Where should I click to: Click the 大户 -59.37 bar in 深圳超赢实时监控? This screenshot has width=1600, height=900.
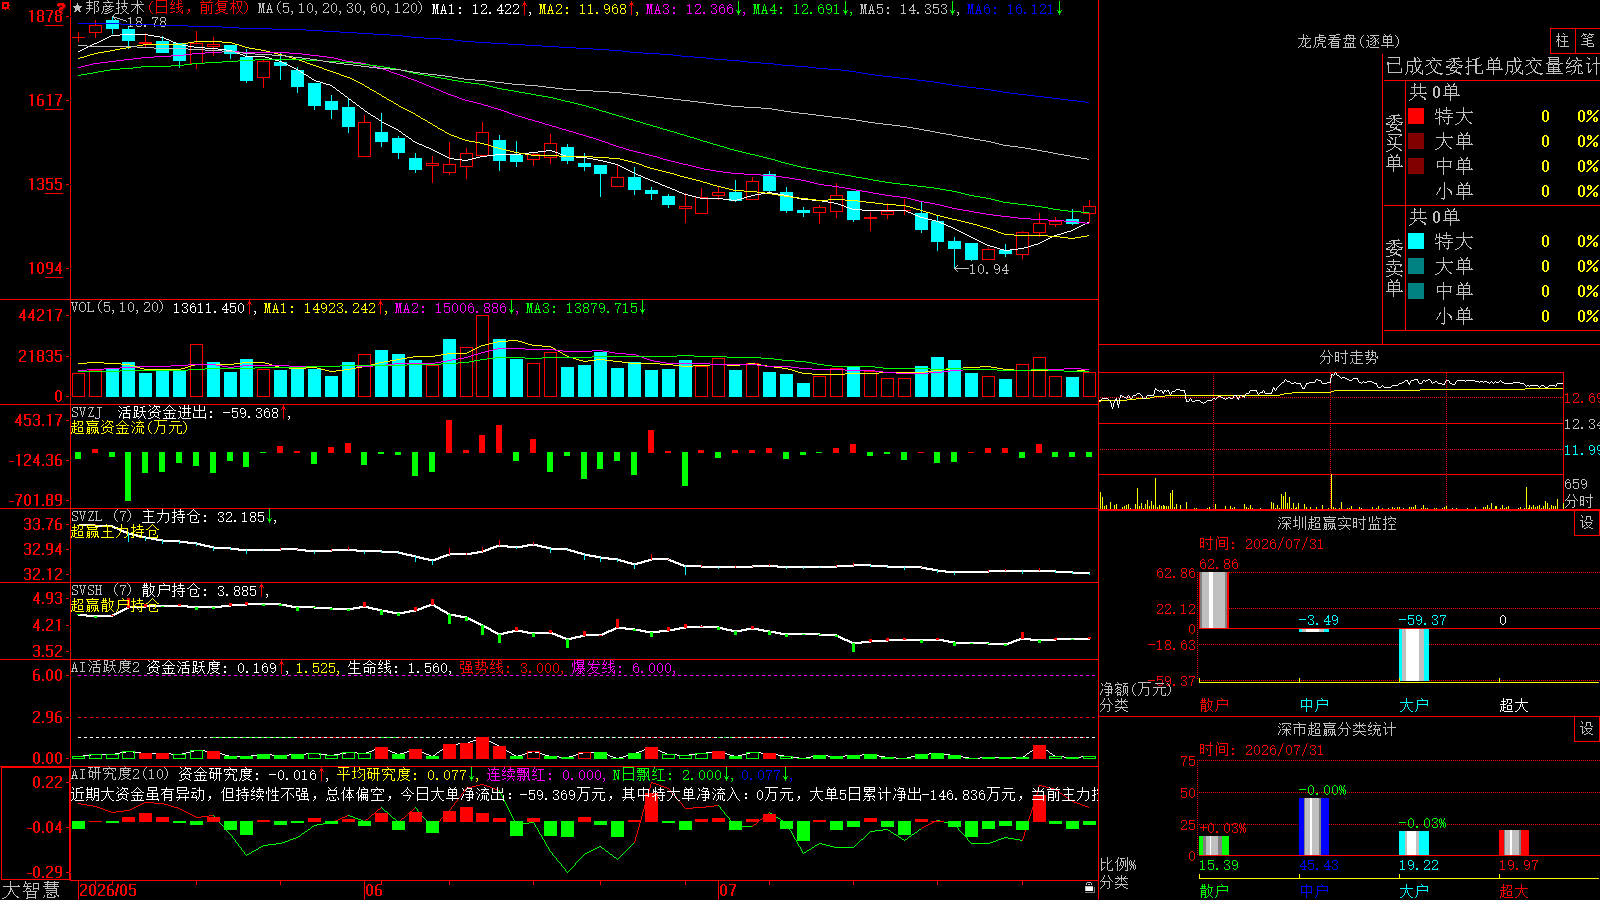tap(1414, 655)
